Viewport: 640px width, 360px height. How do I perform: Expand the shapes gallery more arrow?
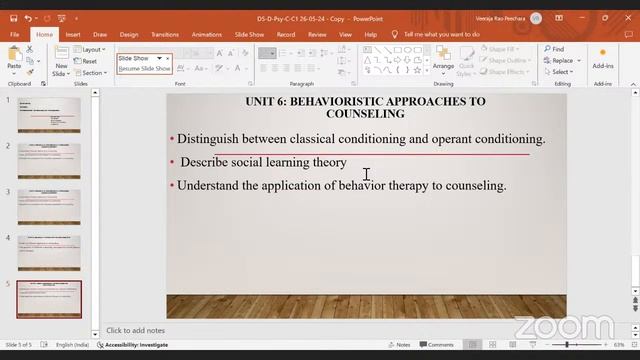pos(427,70)
